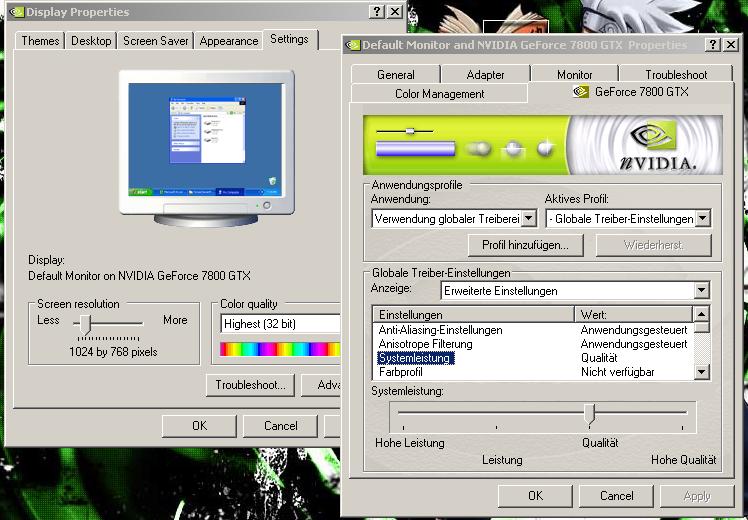The height and width of the screenshot is (520, 748).
Task: Click the Profil hinzufügen button
Action: pyautogui.click(x=525, y=245)
